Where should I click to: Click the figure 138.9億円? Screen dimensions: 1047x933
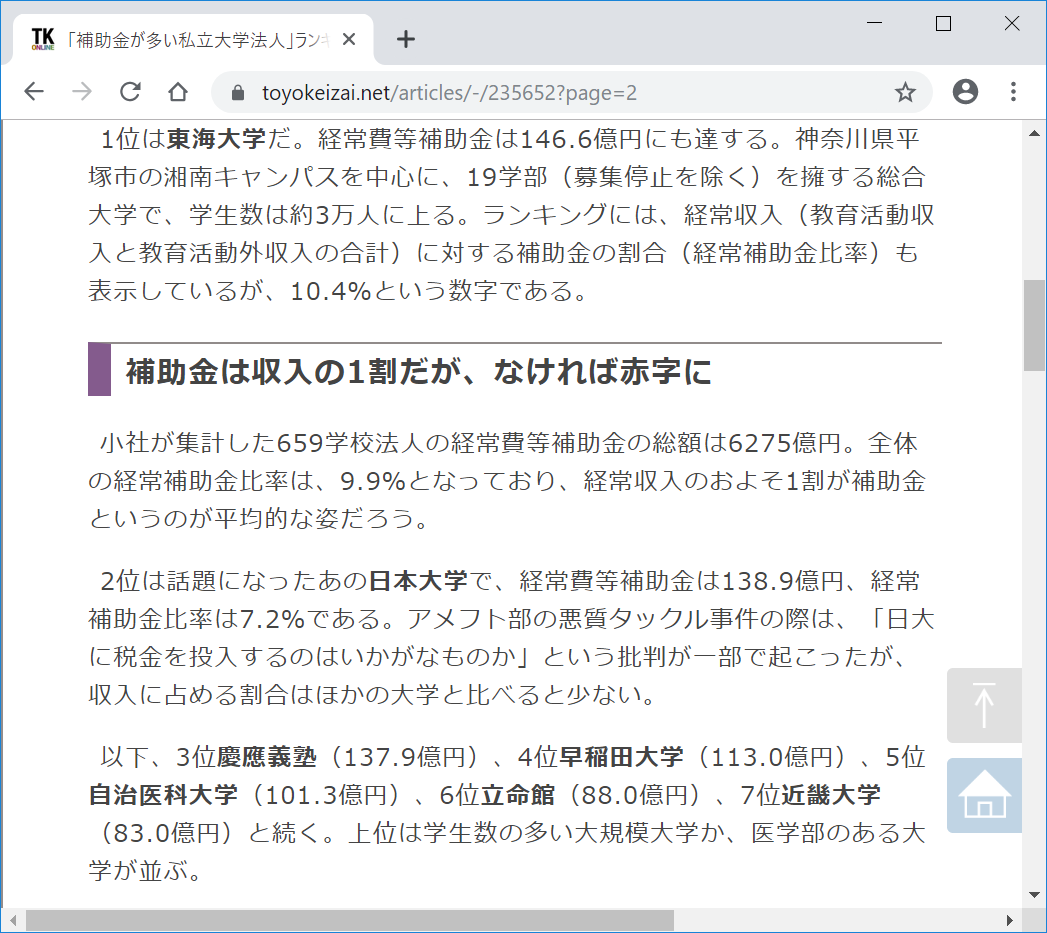point(783,581)
